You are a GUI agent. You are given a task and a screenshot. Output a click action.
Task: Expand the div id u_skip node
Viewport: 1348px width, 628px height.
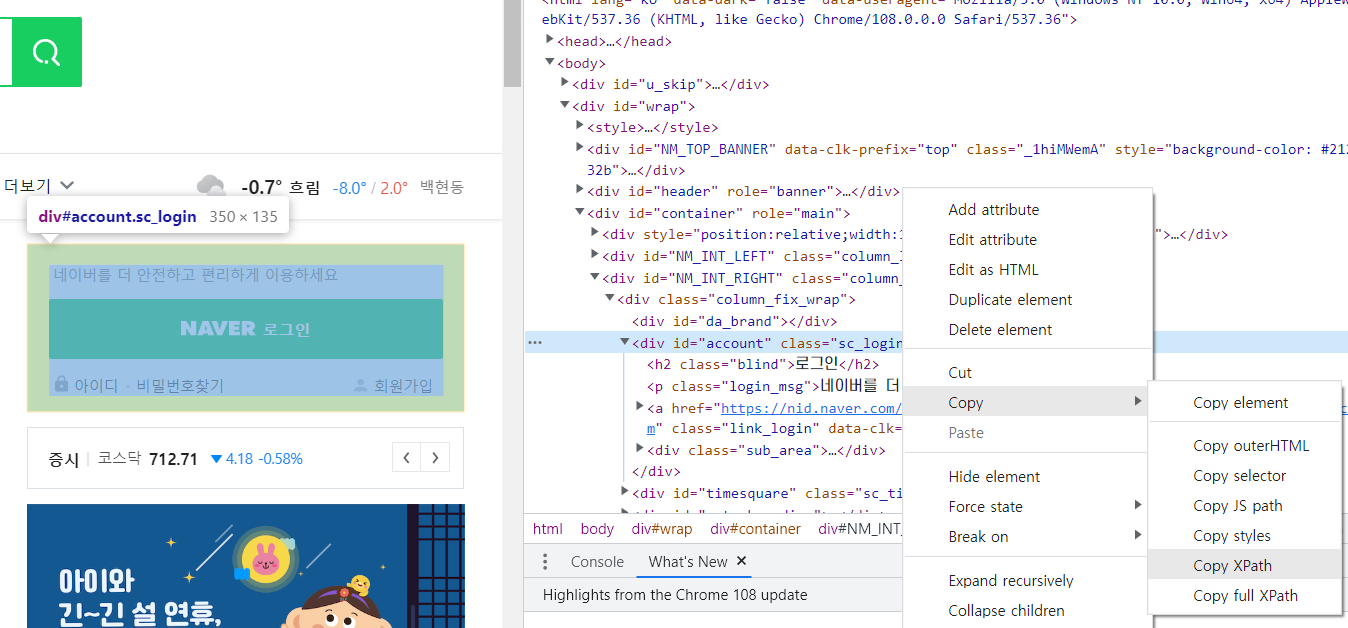(565, 84)
